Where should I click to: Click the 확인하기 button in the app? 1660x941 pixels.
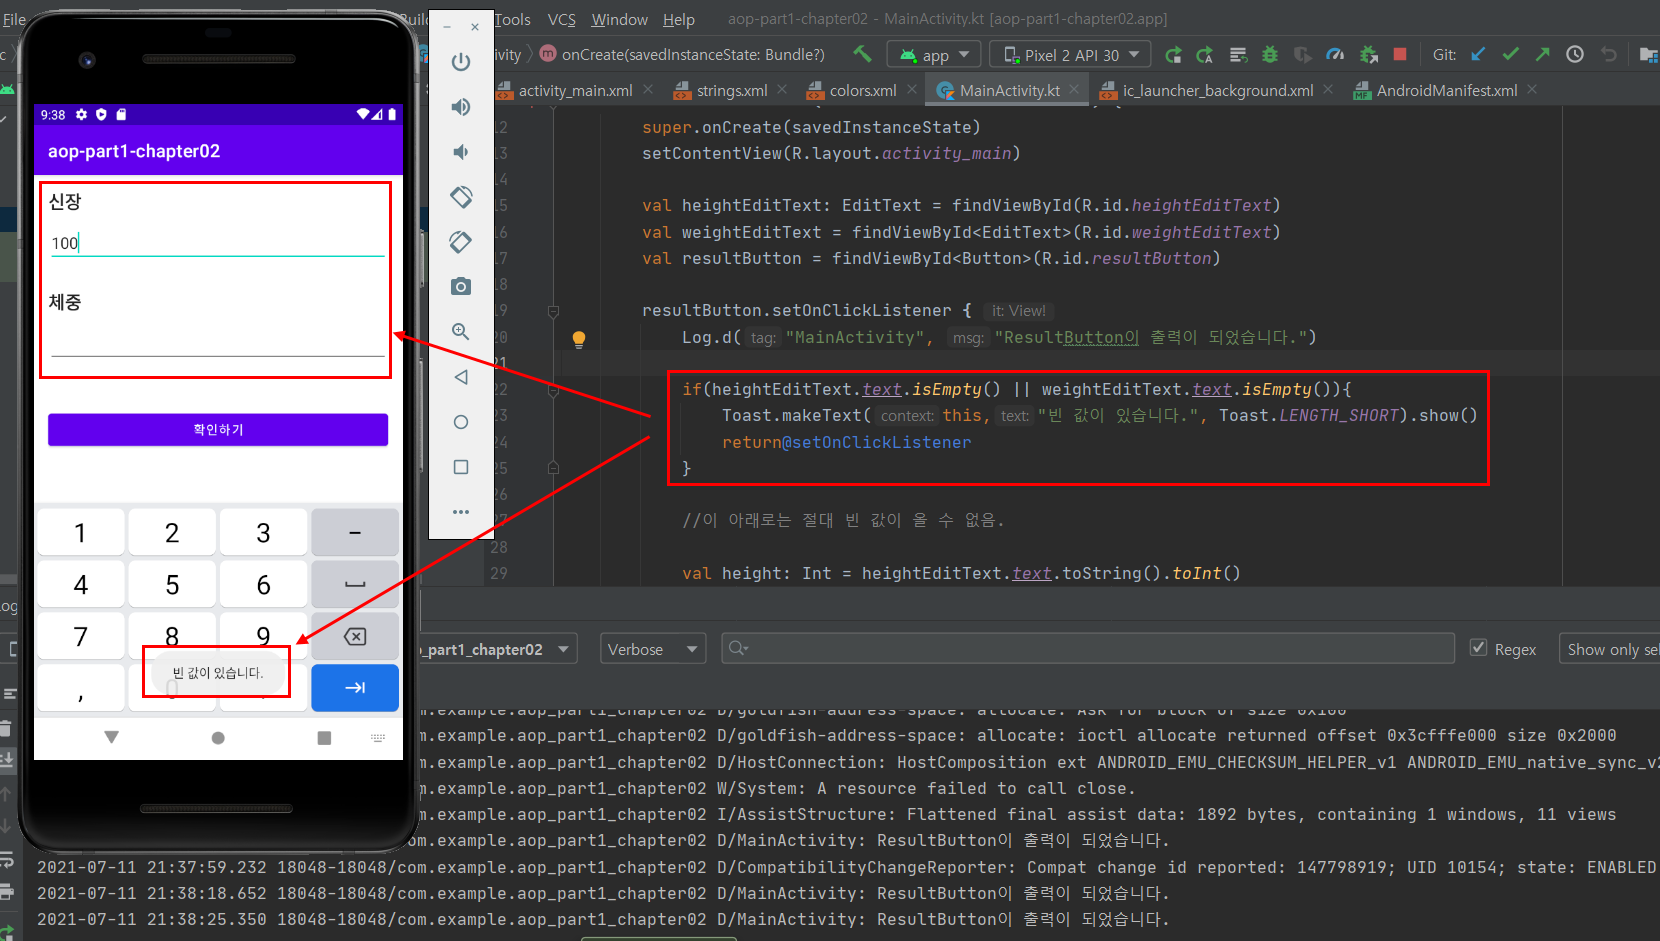point(218,430)
